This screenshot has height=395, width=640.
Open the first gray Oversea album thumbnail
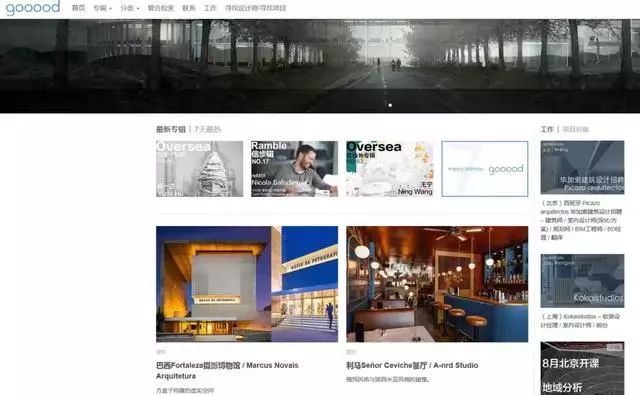pyautogui.click(x=200, y=169)
